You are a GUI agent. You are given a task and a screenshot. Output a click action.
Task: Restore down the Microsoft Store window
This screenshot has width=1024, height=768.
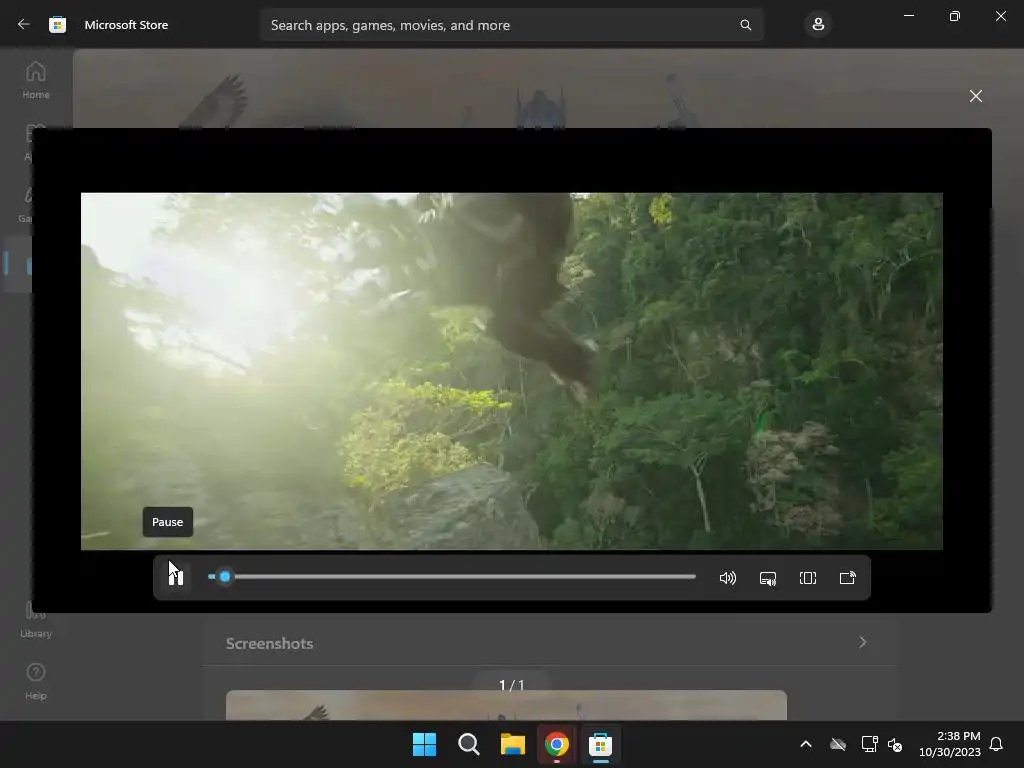955,16
